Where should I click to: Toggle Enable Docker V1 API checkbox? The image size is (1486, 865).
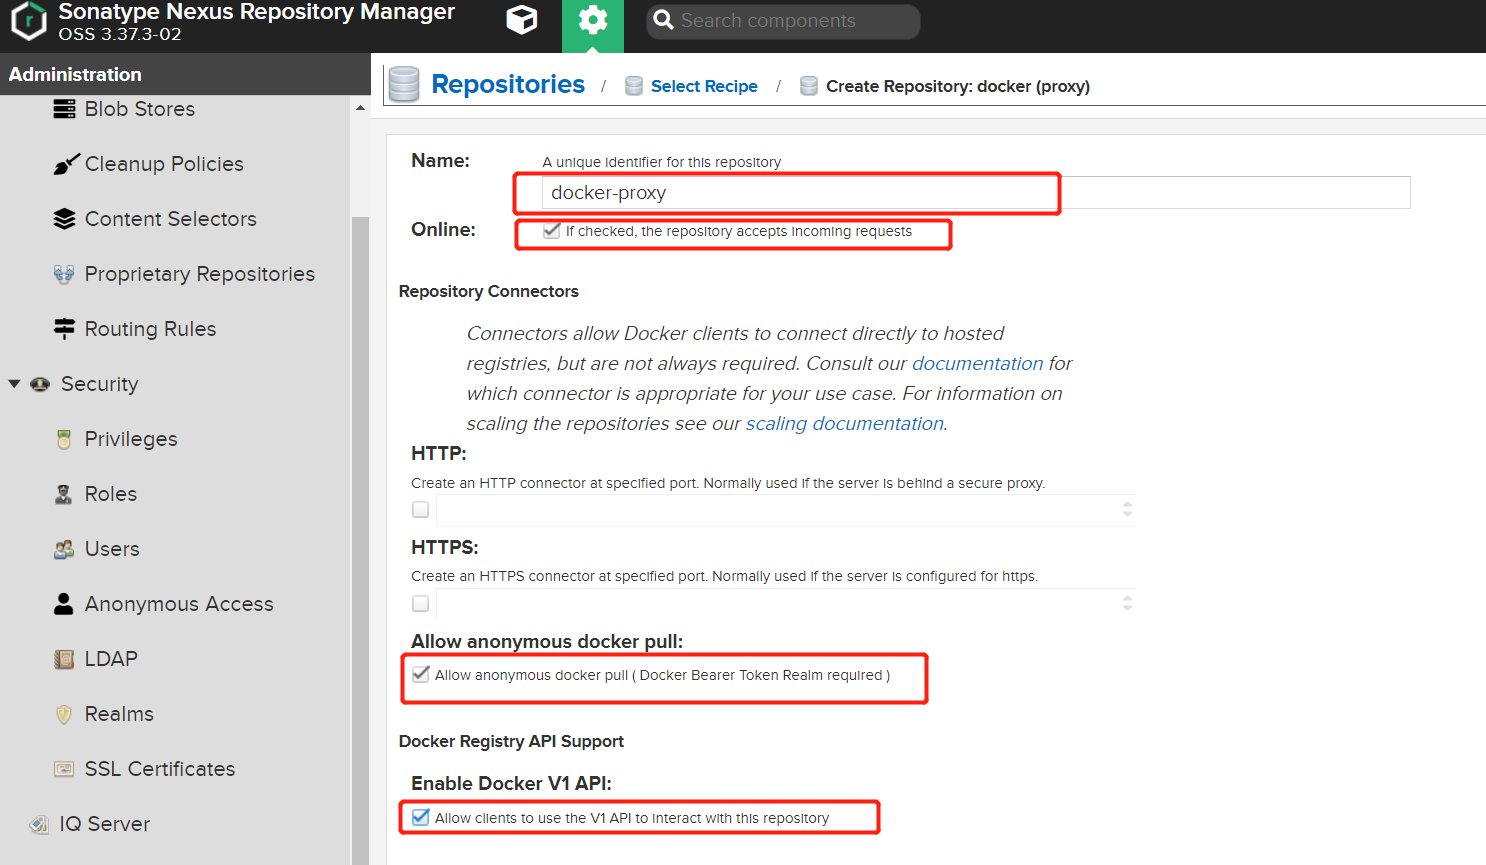(x=421, y=817)
